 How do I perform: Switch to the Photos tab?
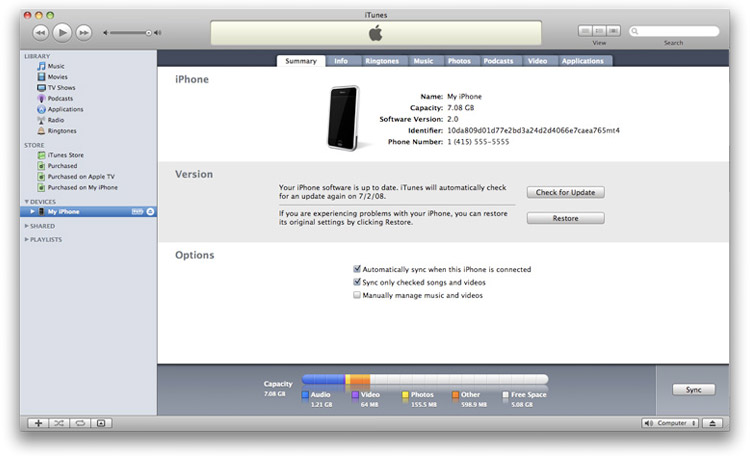459,61
